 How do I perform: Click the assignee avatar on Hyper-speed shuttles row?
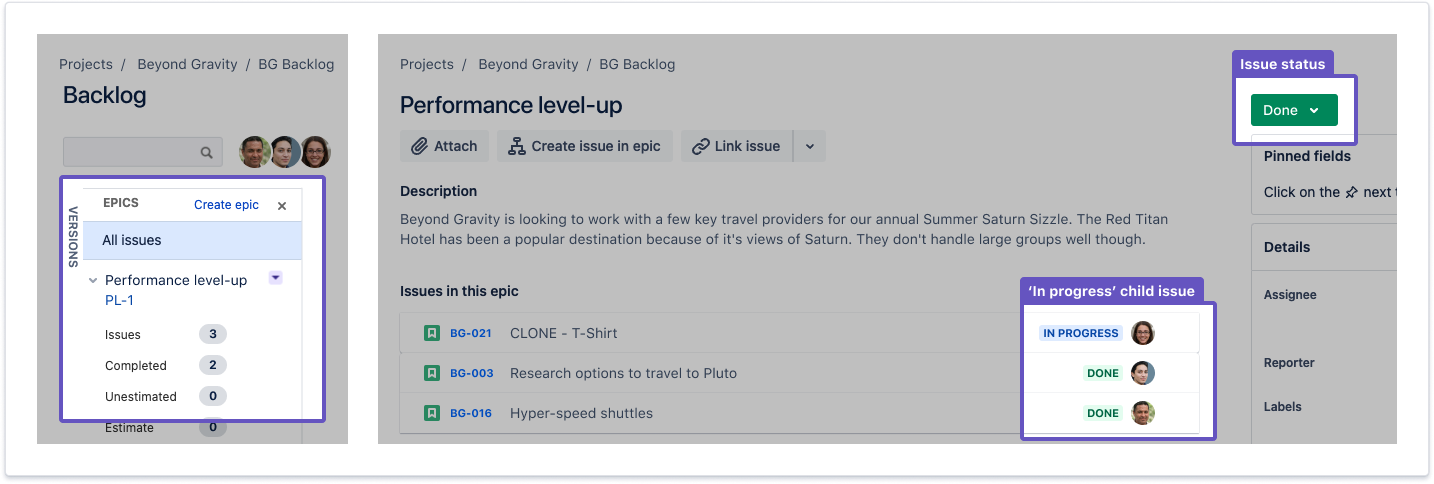pos(1143,413)
